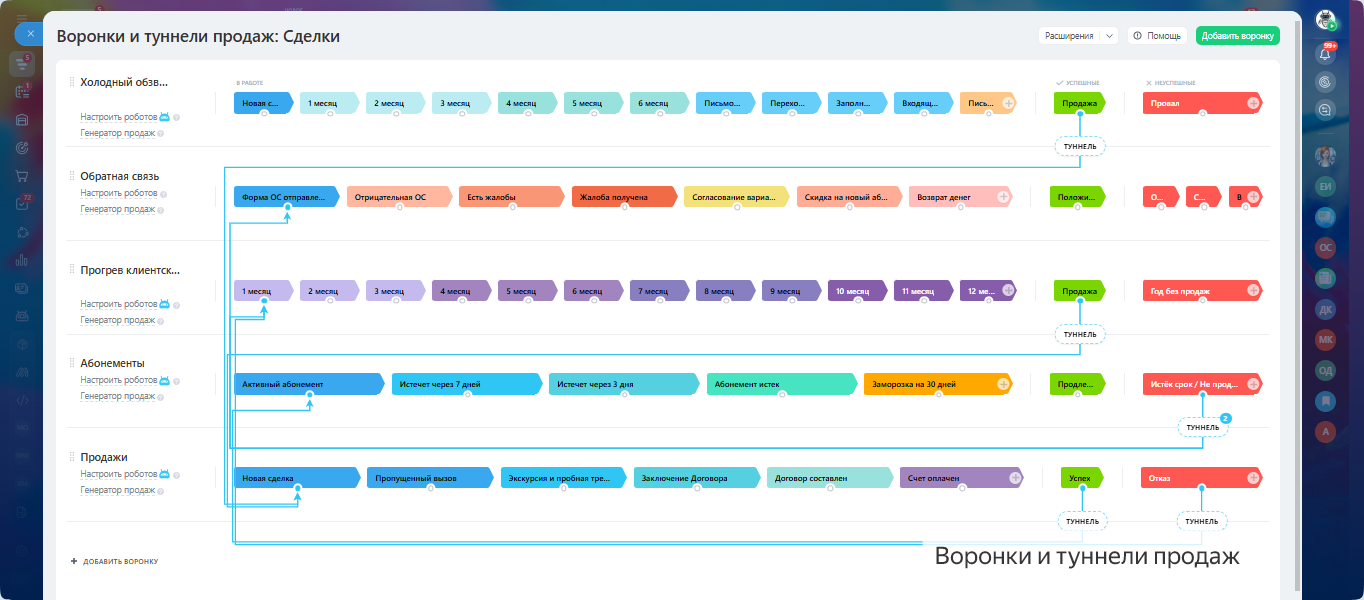The image size is (1364, 600).
Task: Open the shopping cart icon in left sidebar
Action: pyautogui.click(x=21, y=176)
